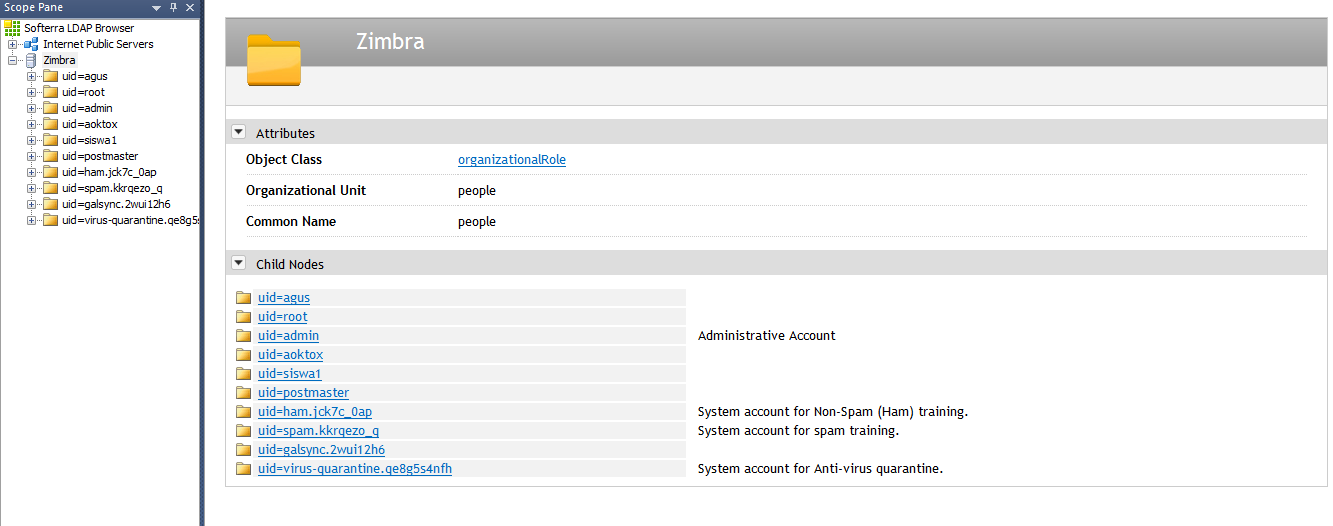The width and height of the screenshot is (1333, 526).
Task: Pin the Scope Pane with pushpin icon
Action: [x=174, y=7]
